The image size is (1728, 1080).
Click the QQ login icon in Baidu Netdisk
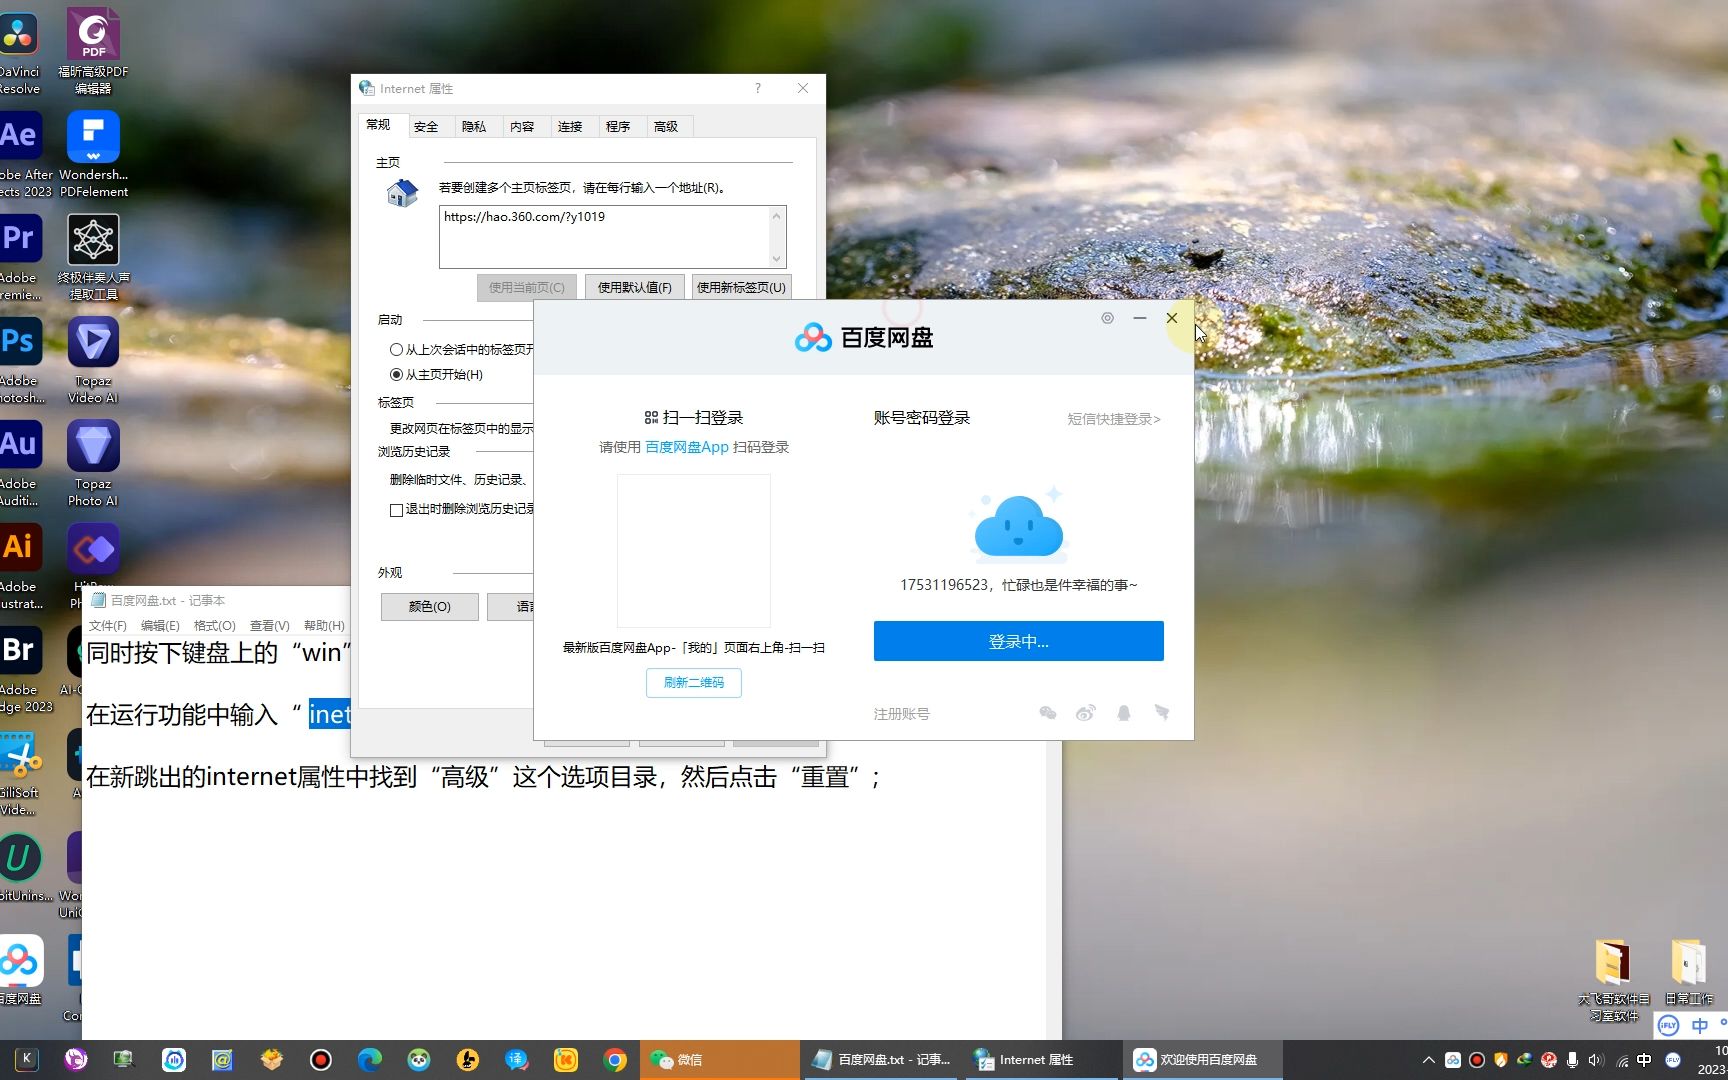coord(1124,713)
